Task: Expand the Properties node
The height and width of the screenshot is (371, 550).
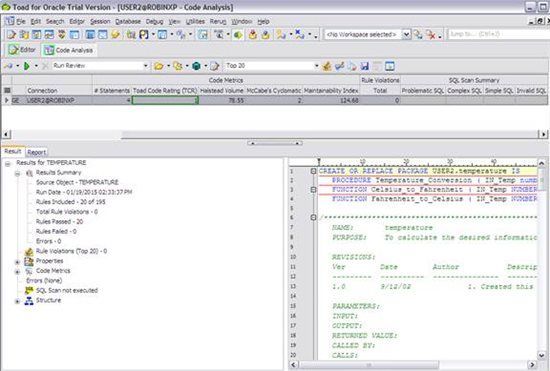Action: (18, 262)
